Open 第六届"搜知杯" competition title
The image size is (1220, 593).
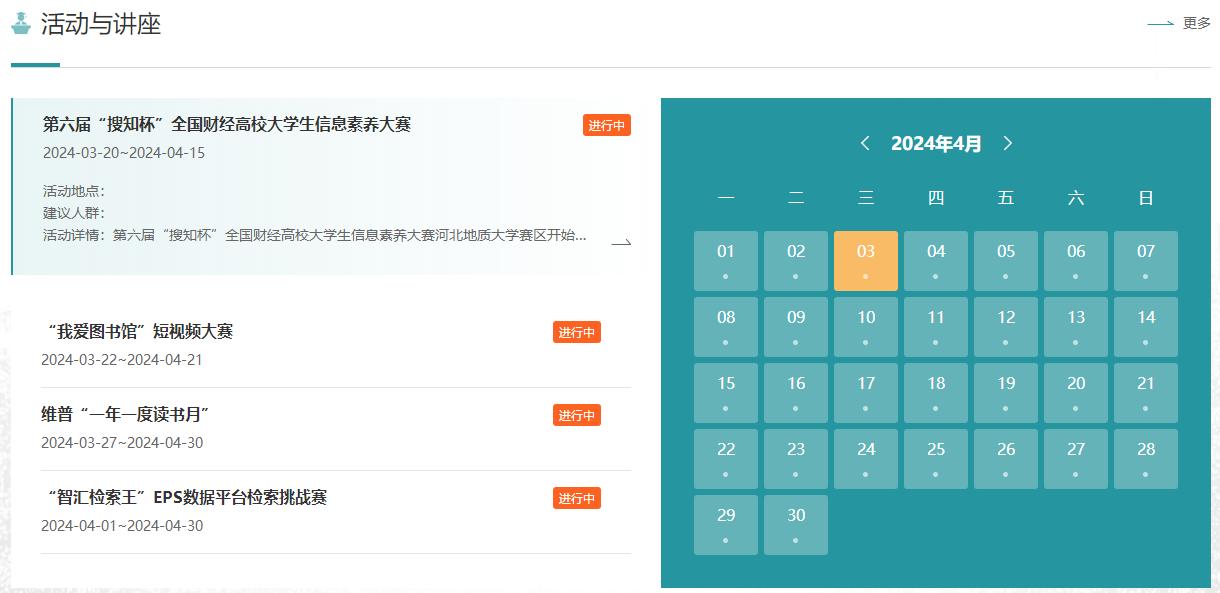click(227, 124)
